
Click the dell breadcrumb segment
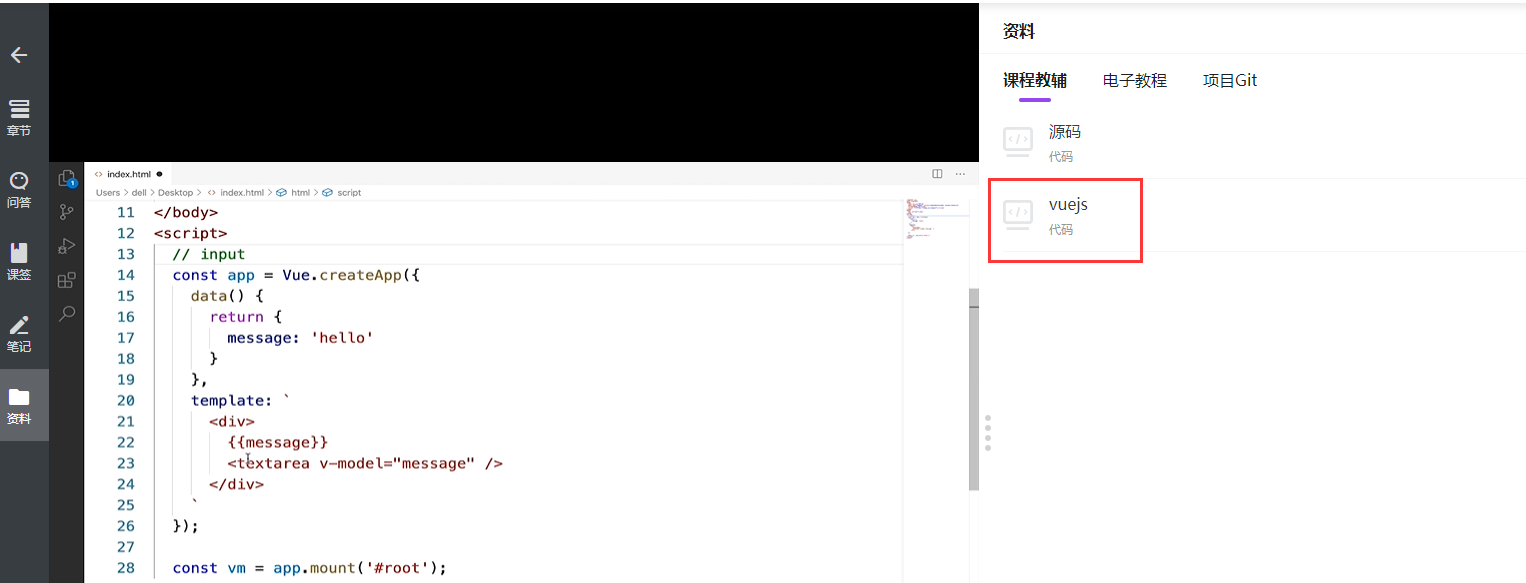tap(139, 192)
